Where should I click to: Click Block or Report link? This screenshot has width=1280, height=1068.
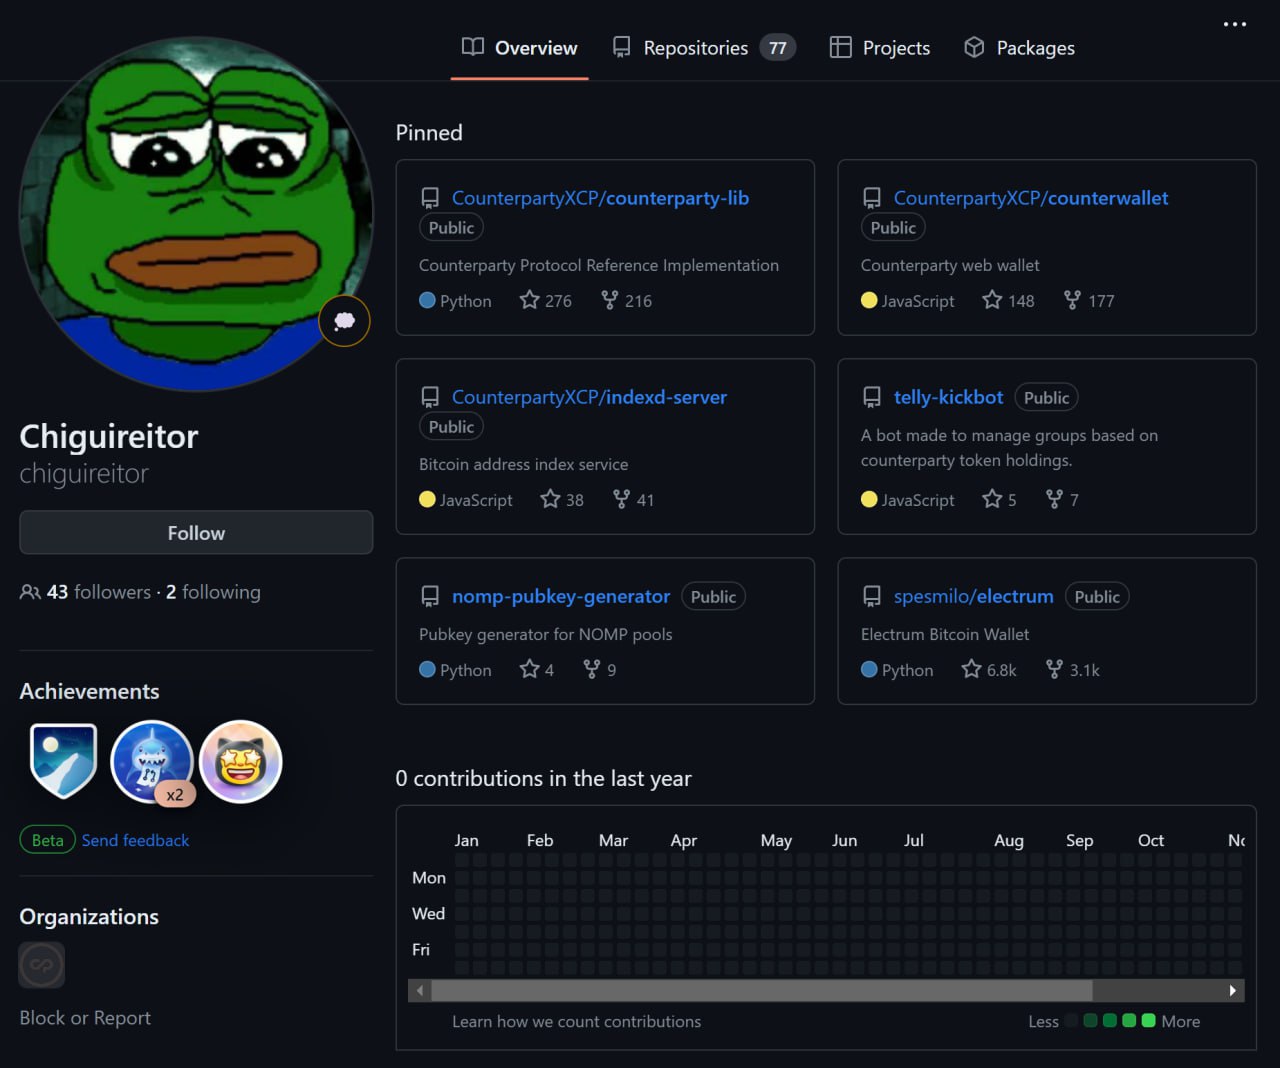(85, 1018)
